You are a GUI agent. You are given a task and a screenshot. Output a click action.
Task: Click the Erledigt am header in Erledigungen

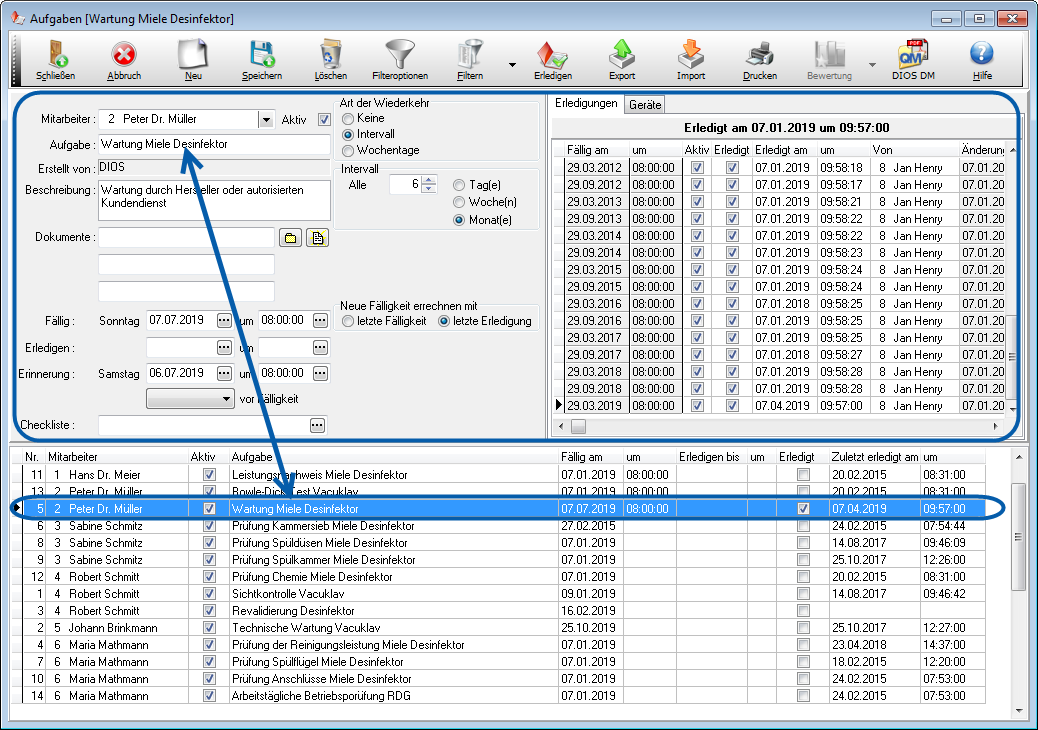click(x=784, y=150)
